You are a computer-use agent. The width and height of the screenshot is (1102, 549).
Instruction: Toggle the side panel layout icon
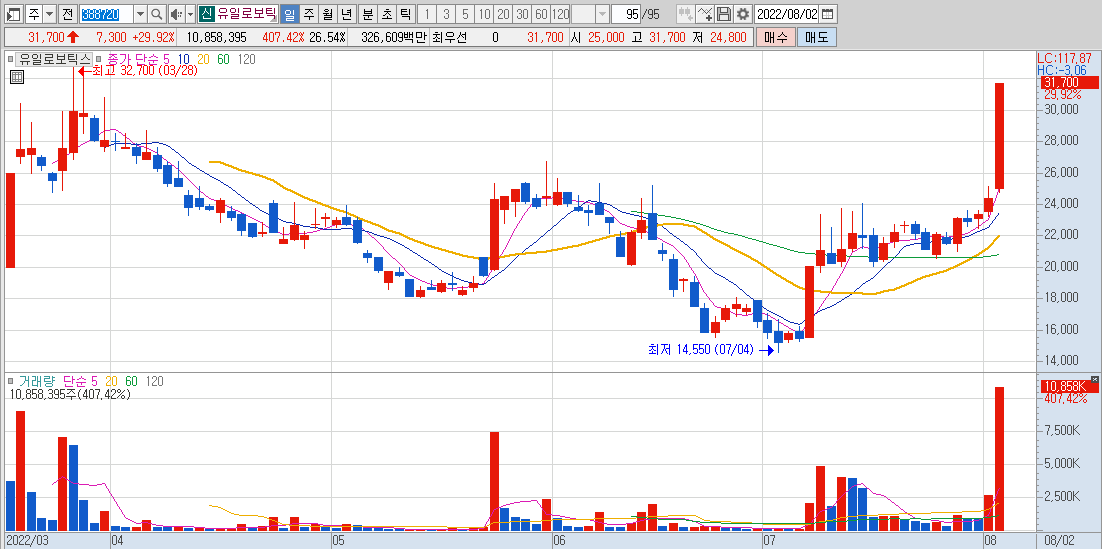tap(14, 14)
